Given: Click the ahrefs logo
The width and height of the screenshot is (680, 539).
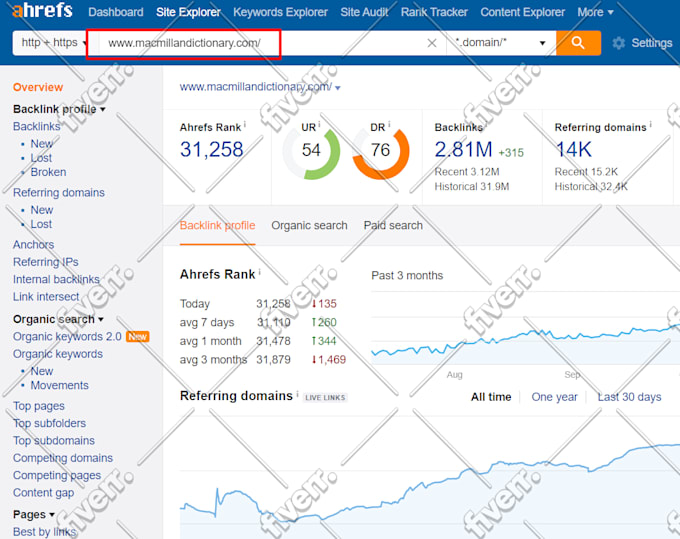Looking at the screenshot, I should click(x=42, y=10).
